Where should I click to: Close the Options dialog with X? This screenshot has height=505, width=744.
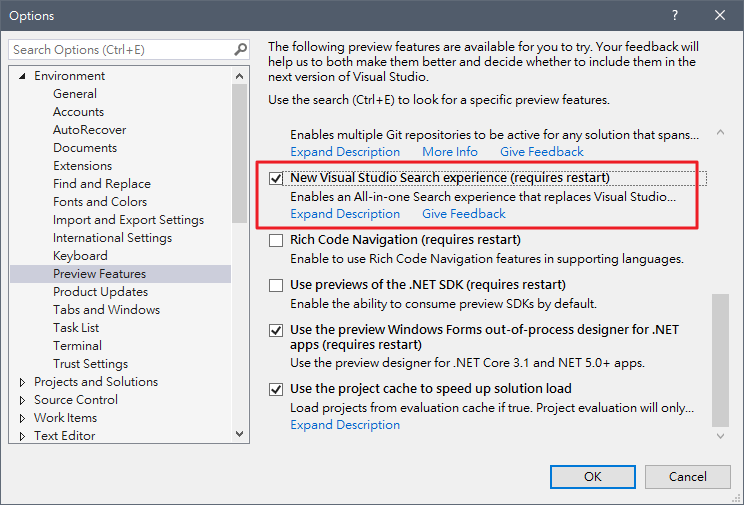[719, 15]
